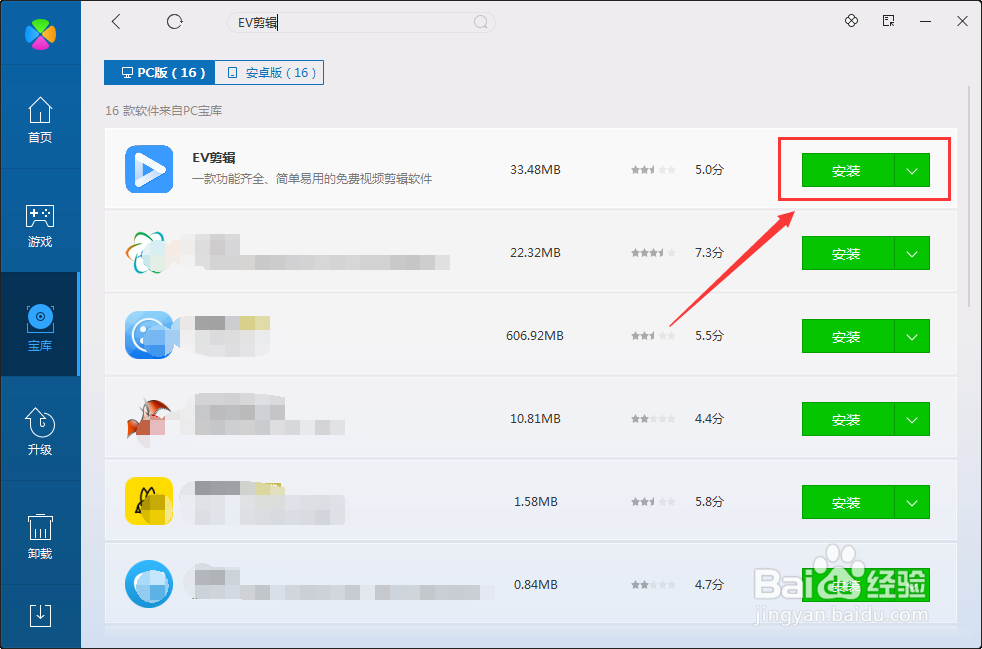Screen dimensions: 982x649
Task: Refresh the page with the circular arrow
Action: [175, 22]
